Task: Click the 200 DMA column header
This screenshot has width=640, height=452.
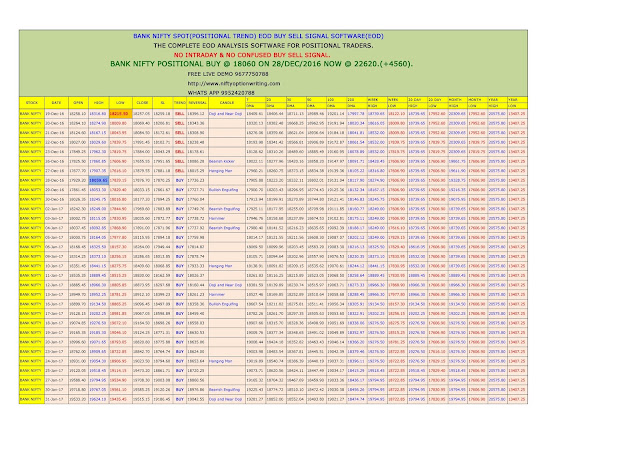Action: [x=356, y=103]
